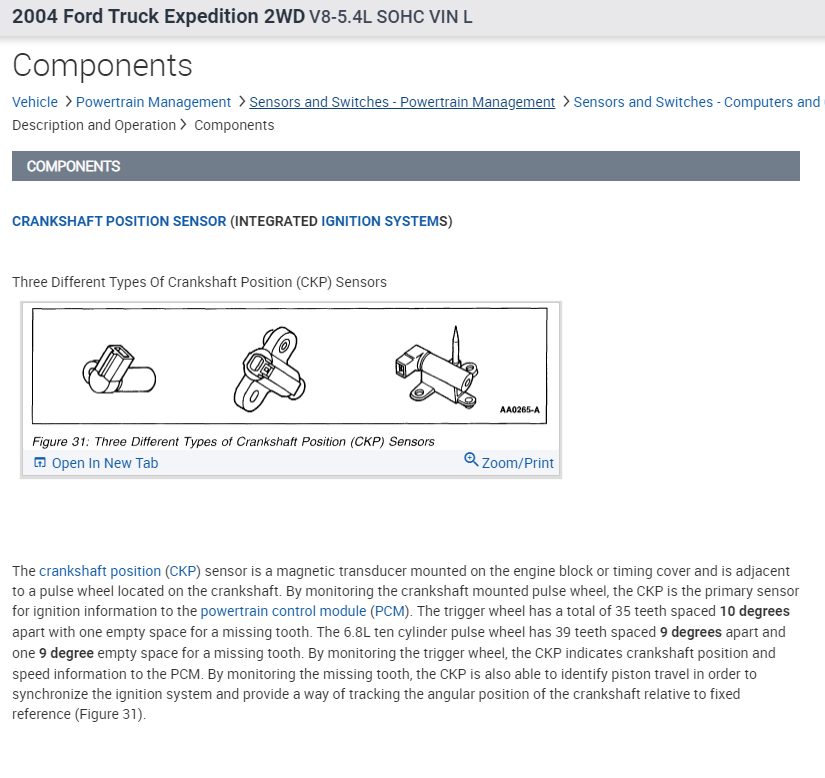This screenshot has height=778, width=825.
Task: Click the PCM link in parentheses
Action: pyautogui.click(x=388, y=611)
